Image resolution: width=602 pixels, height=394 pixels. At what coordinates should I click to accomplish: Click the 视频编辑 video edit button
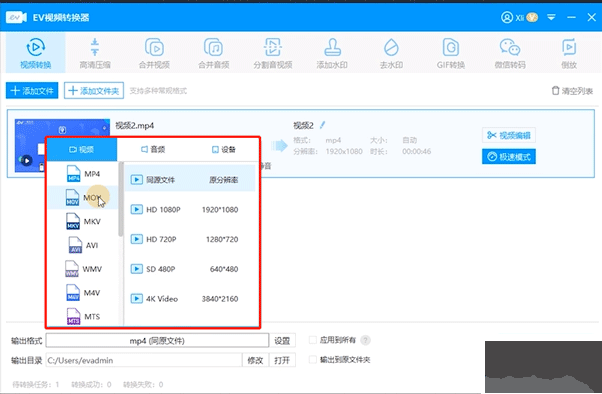509,135
